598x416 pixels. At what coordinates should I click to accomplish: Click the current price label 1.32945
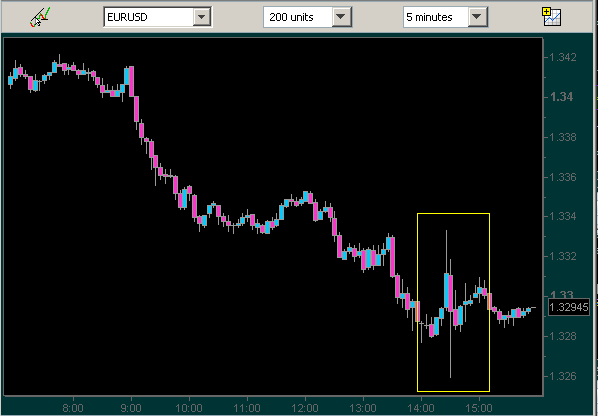[x=569, y=307]
